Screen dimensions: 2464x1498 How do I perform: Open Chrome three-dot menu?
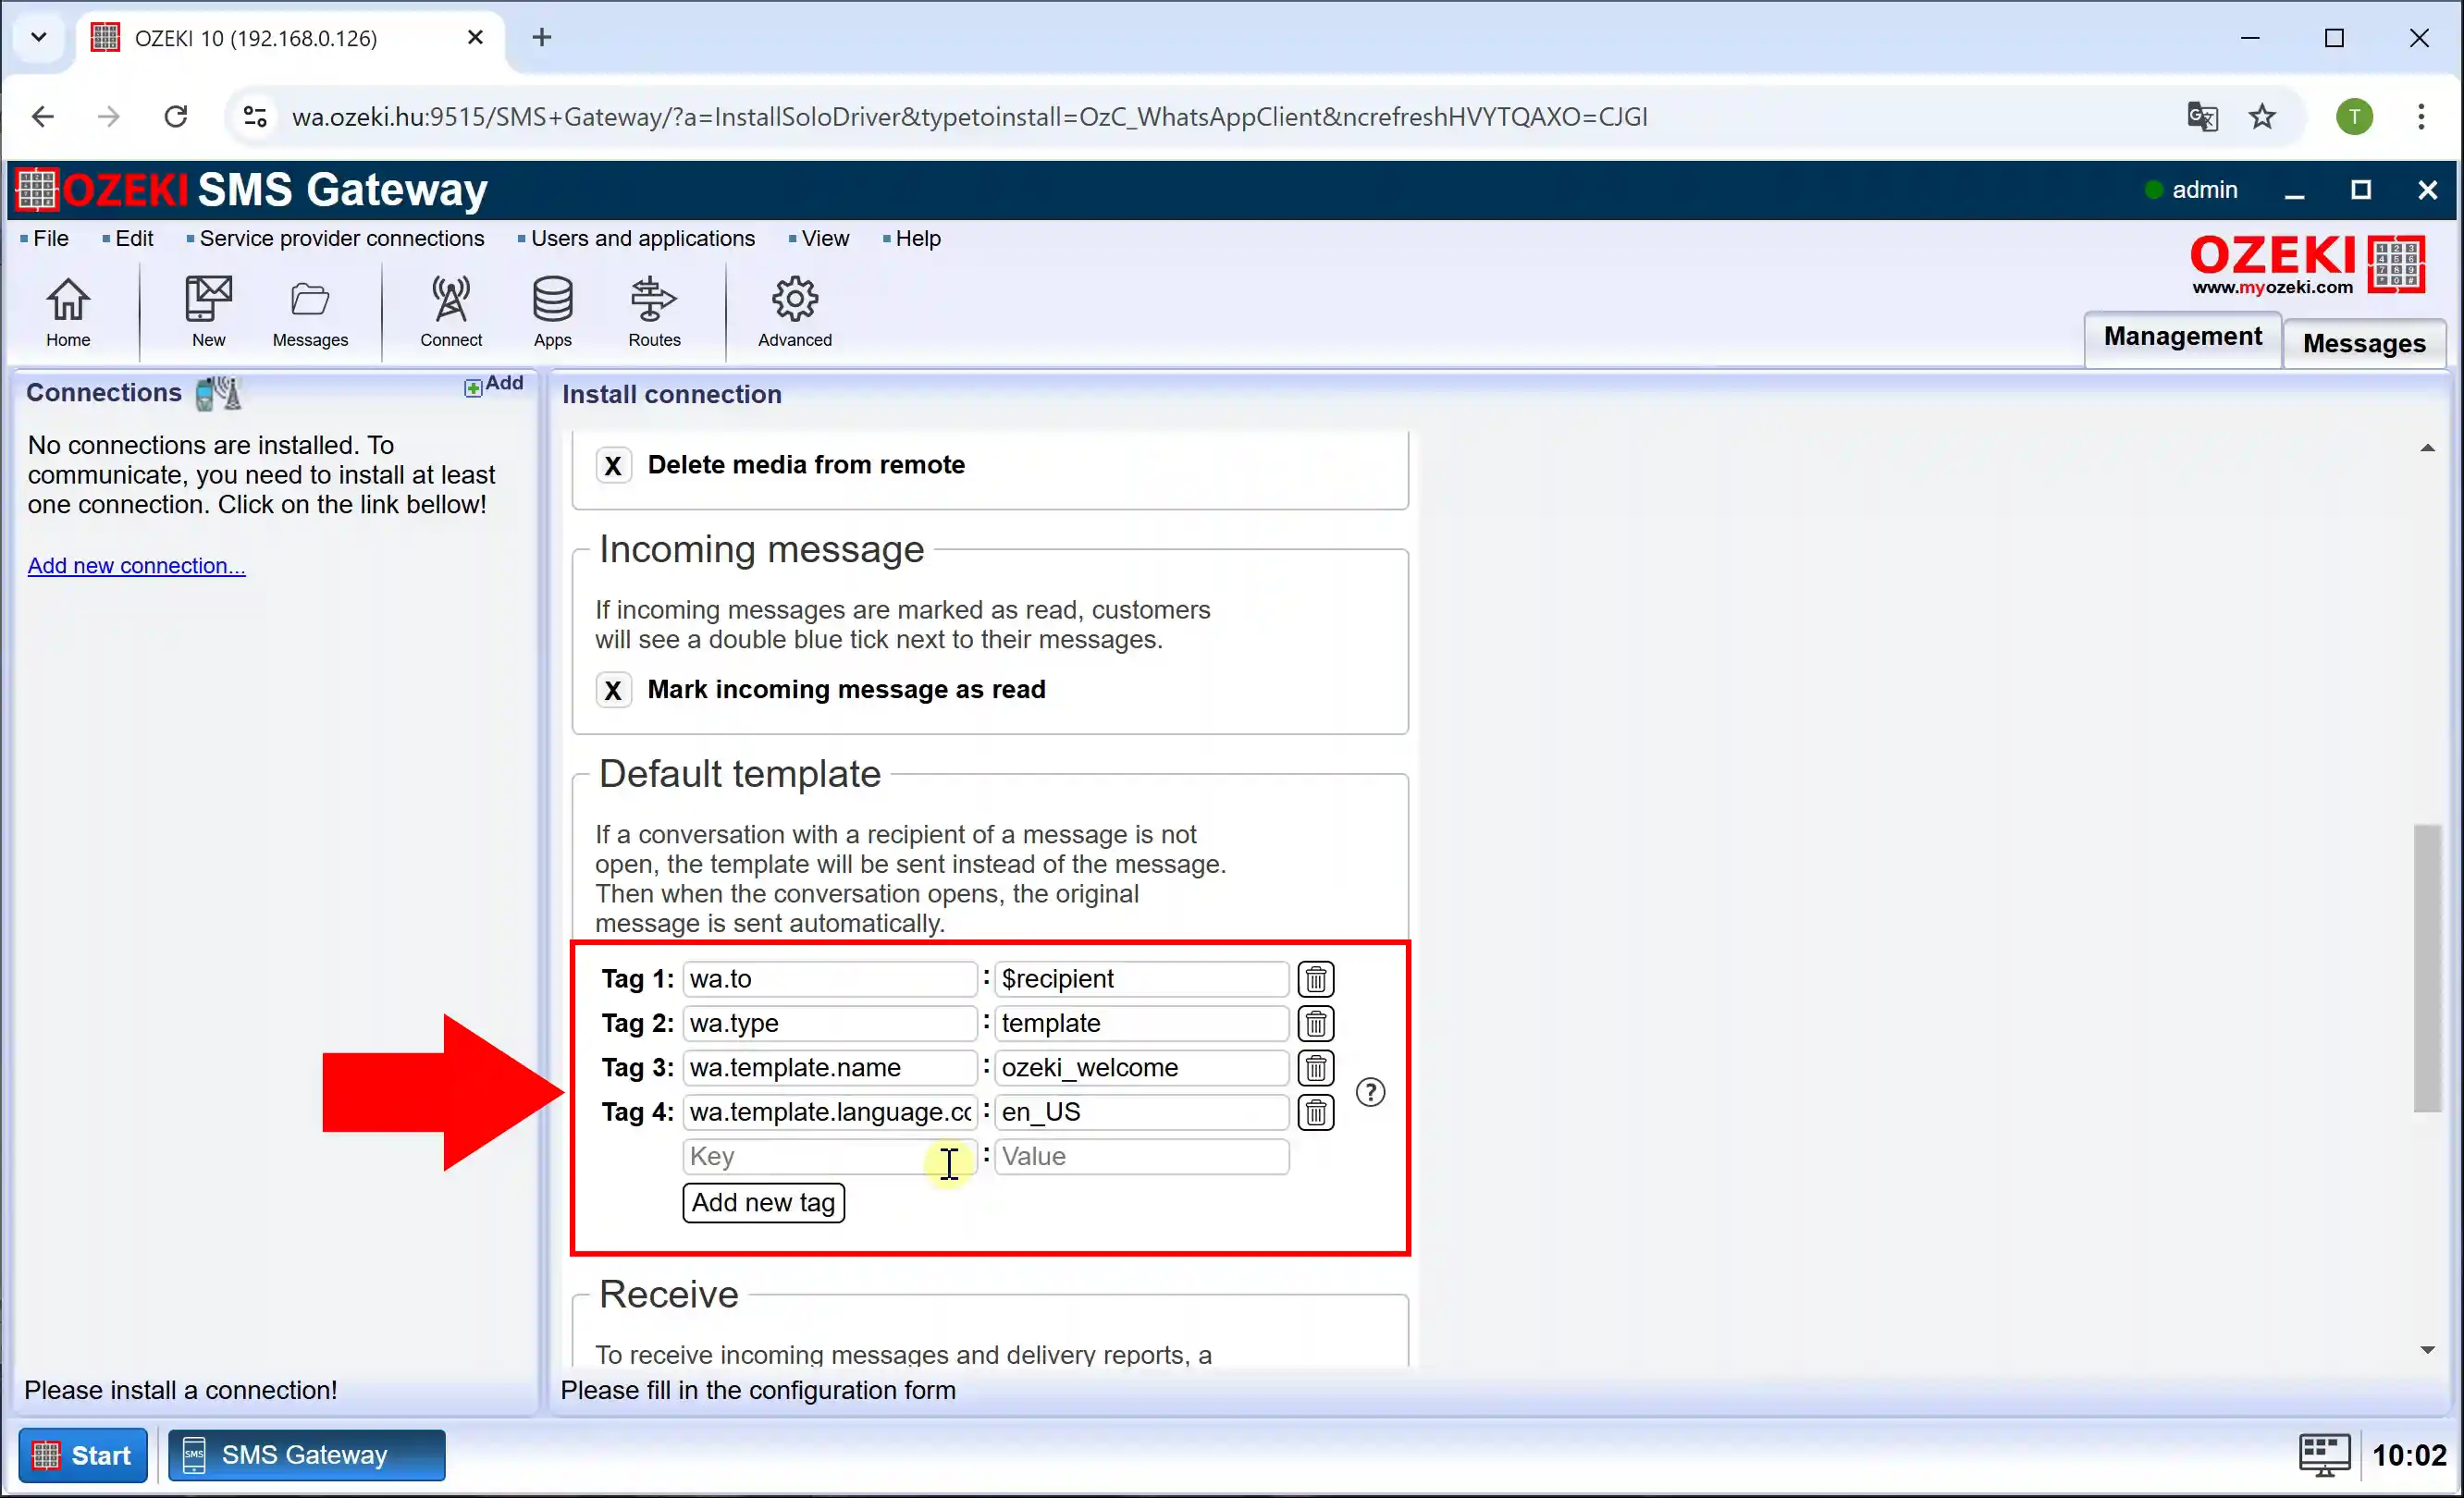pos(2421,117)
